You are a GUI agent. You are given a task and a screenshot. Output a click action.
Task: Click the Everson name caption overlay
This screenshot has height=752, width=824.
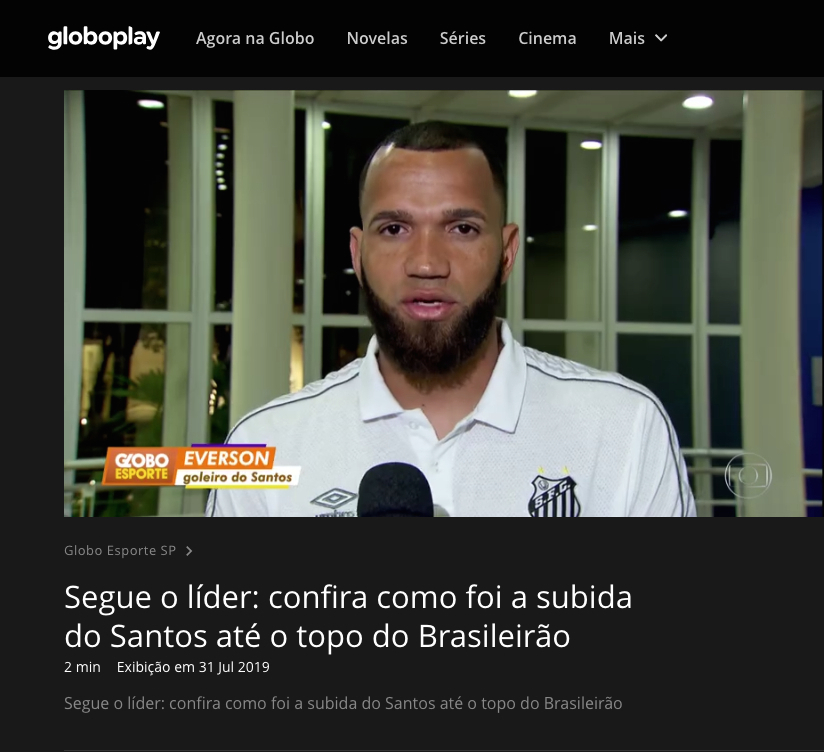pyautogui.click(x=226, y=458)
